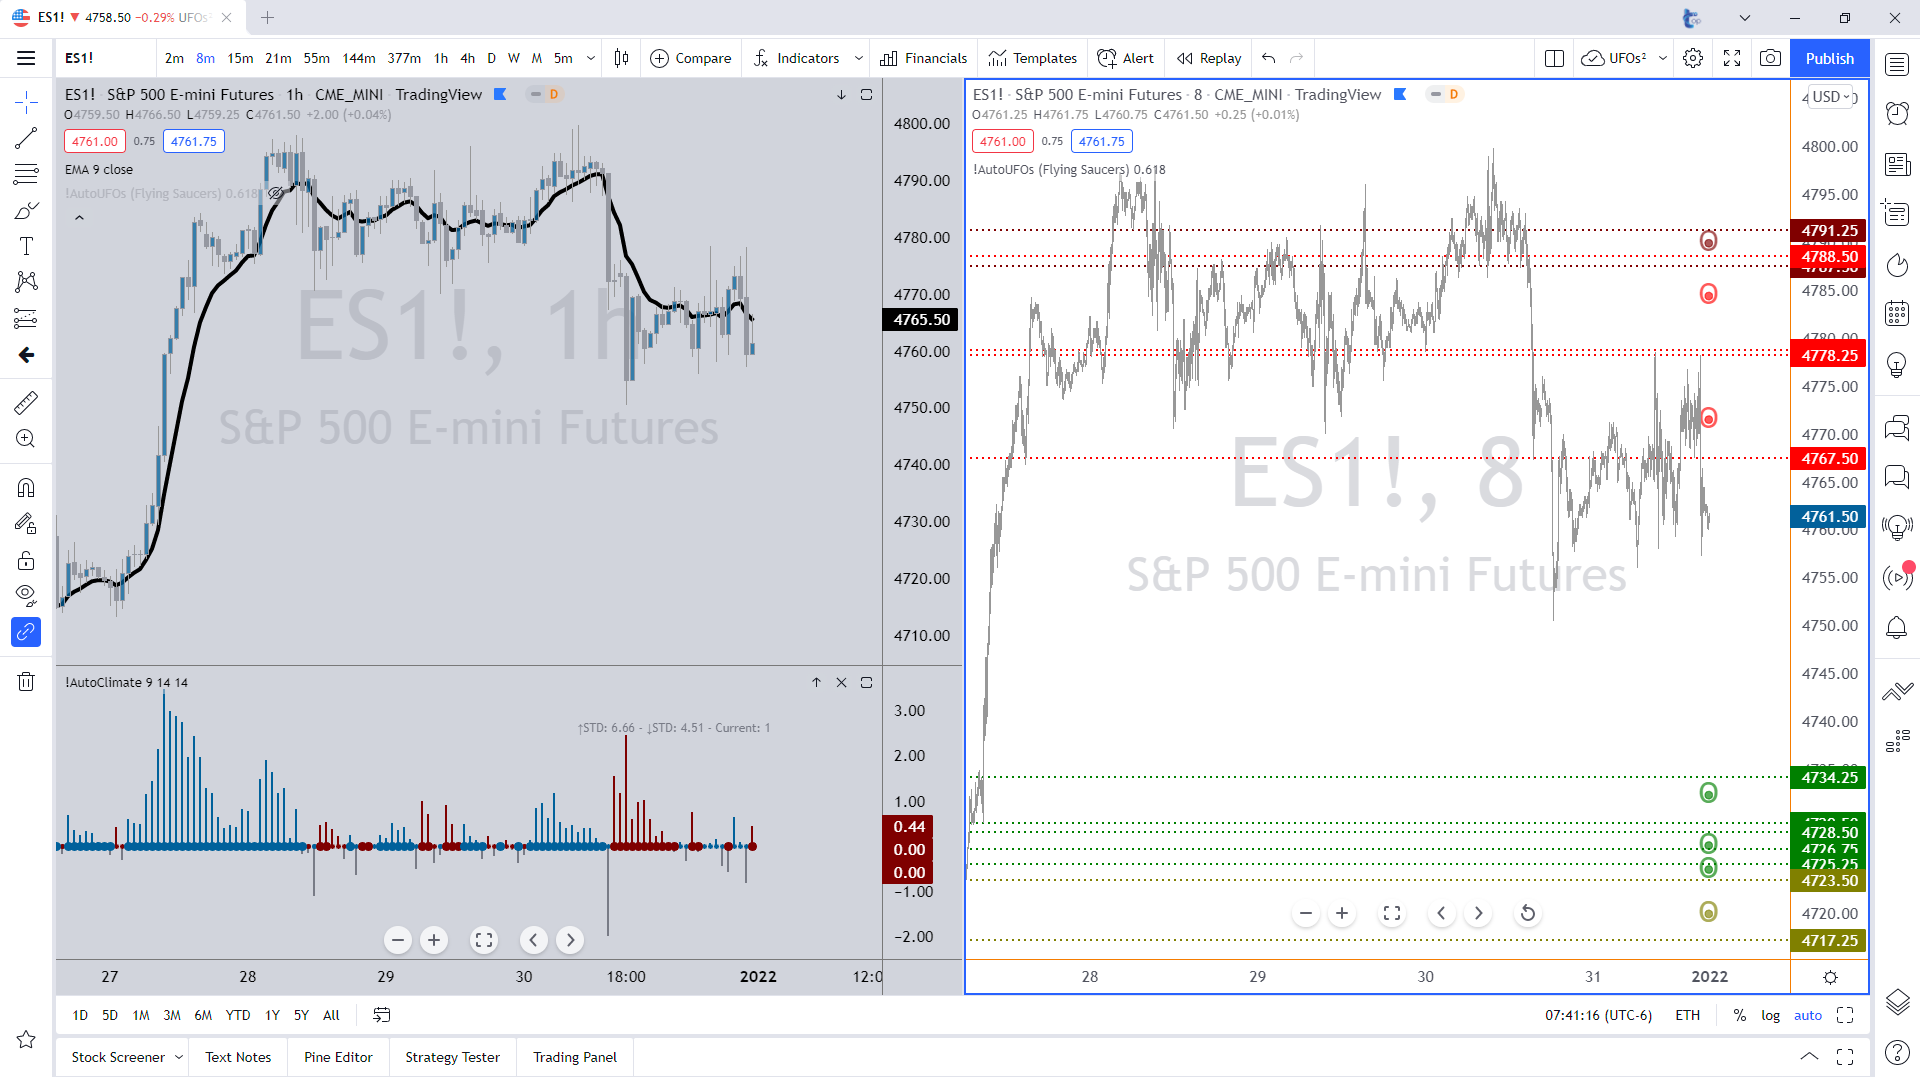Image resolution: width=1920 pixels, height=1080 pixels.
Task: Move the left chart pane down
Action: (x=841, y=95)
